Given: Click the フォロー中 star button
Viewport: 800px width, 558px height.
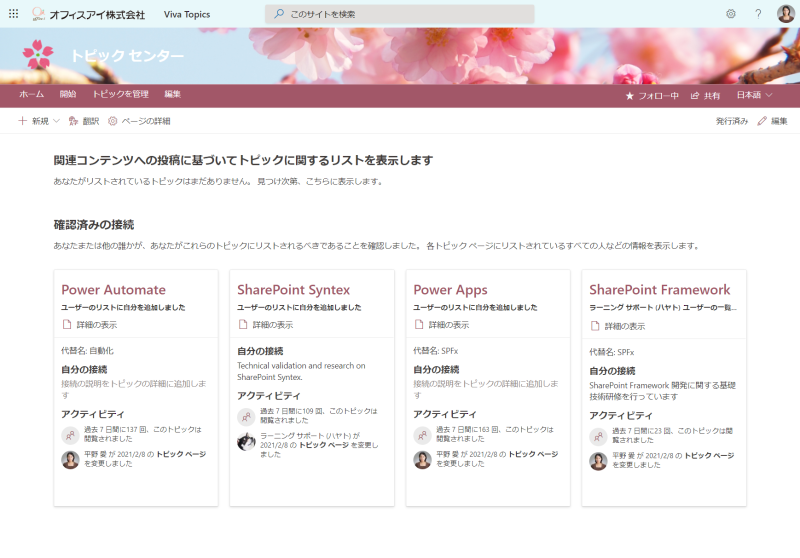Looking at the screenshot, I should pyautogui.click(x=652, y=95).
